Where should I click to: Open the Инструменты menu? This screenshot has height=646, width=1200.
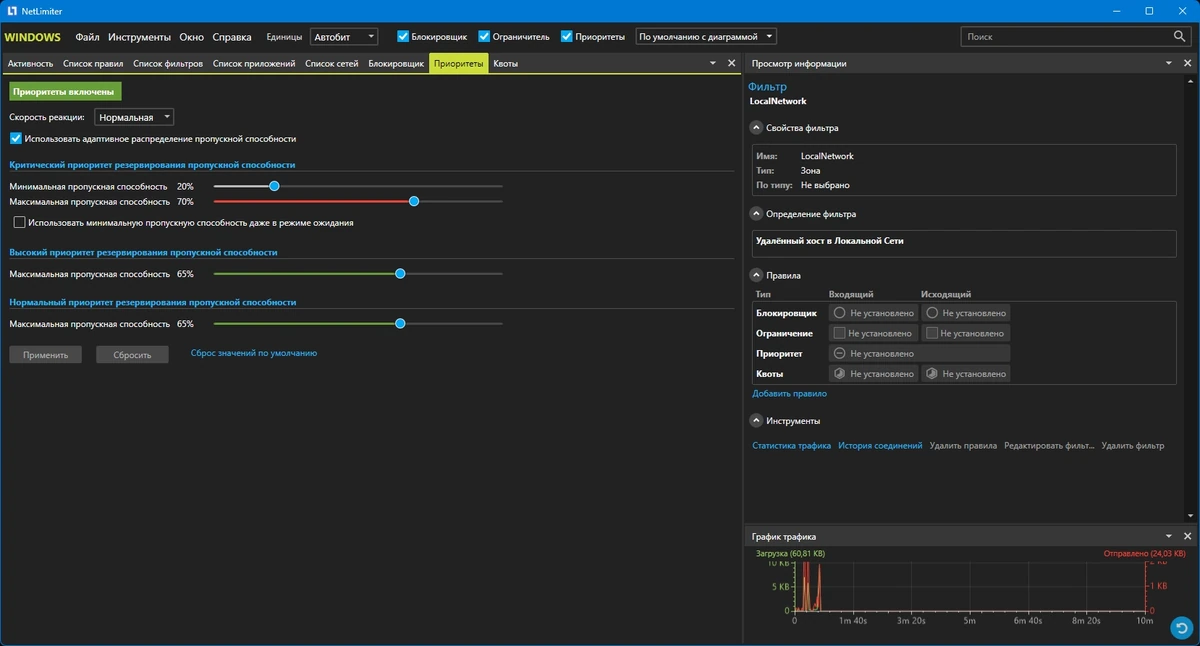click(140, 36)
